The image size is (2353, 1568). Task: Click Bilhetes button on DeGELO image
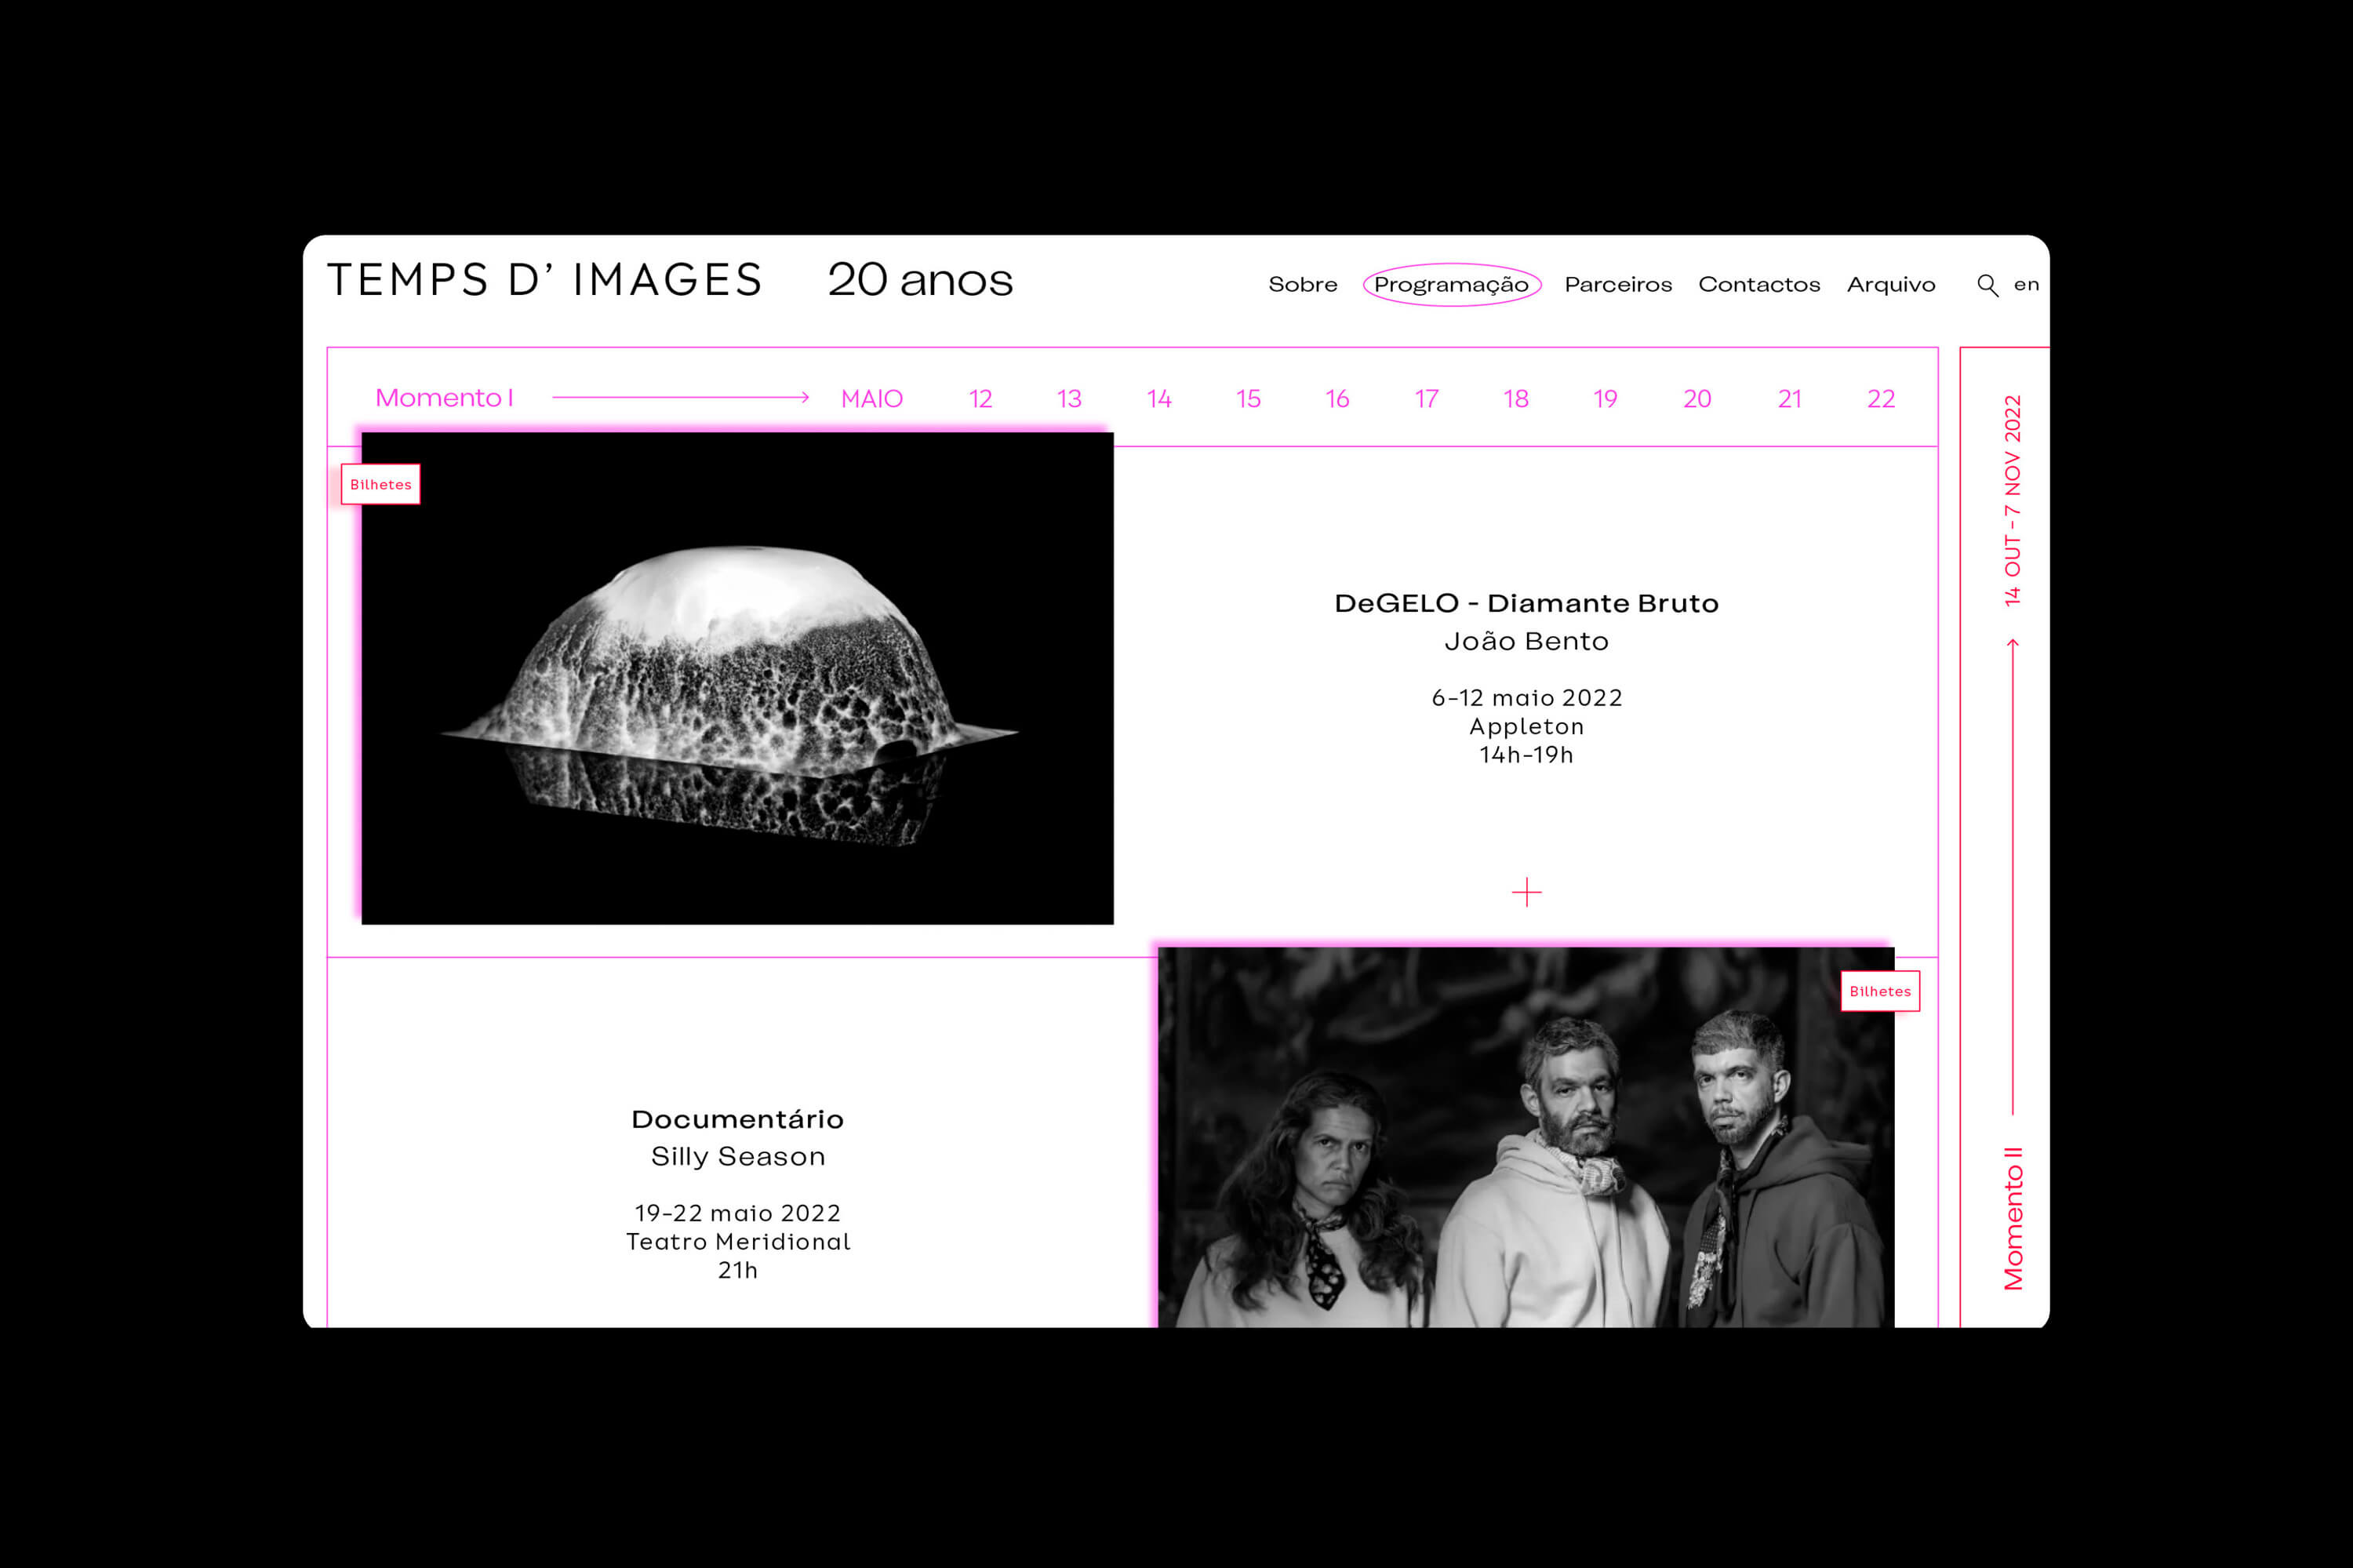point(380,484)
